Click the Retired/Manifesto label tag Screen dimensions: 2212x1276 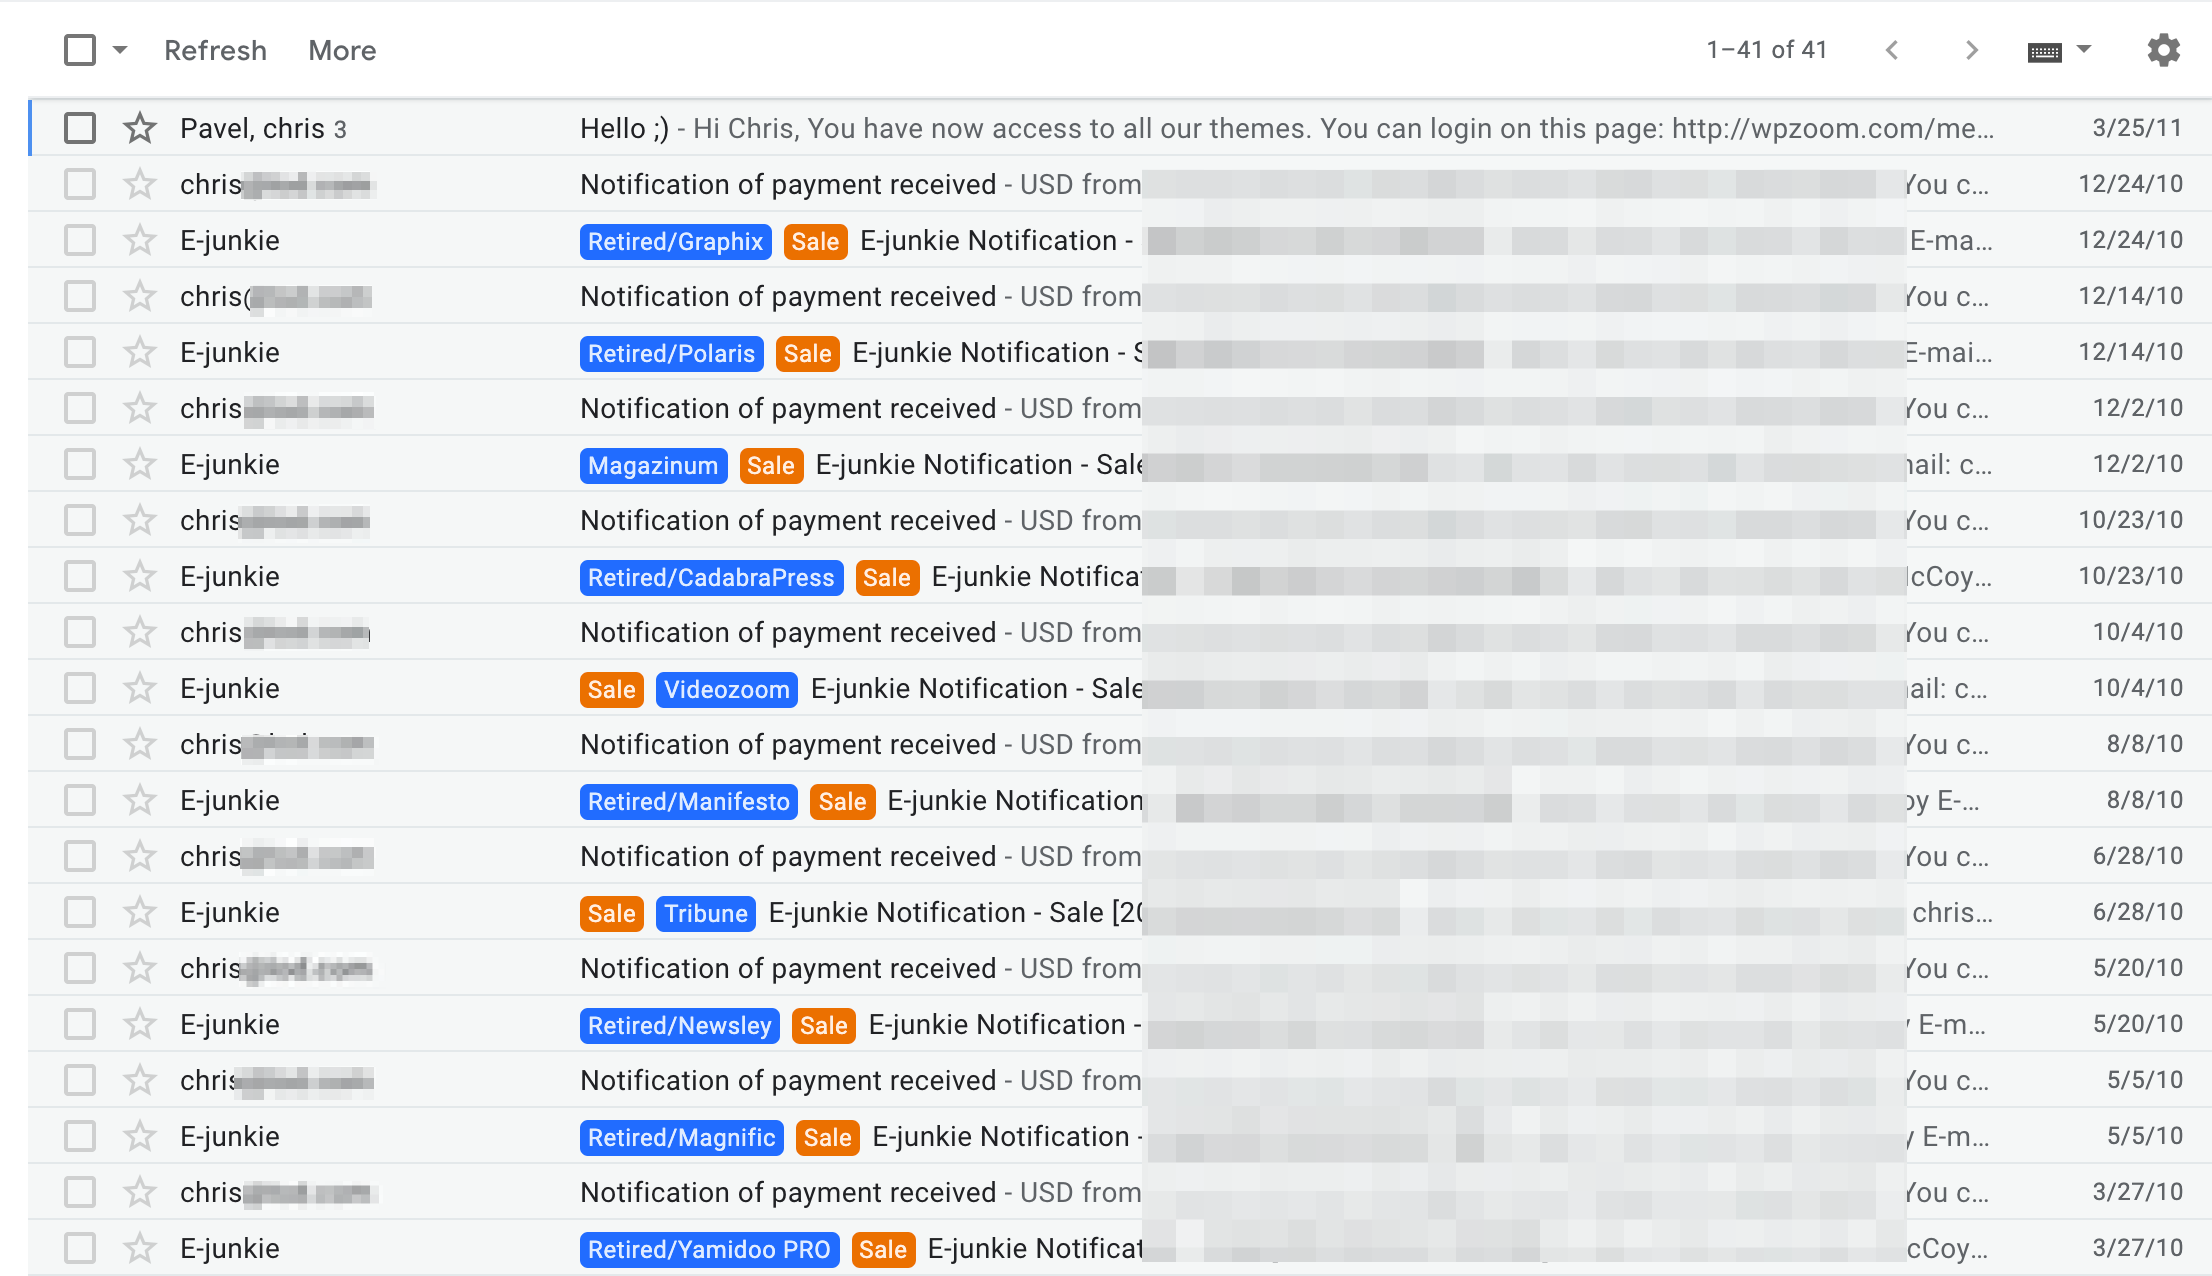pos(688,801)
